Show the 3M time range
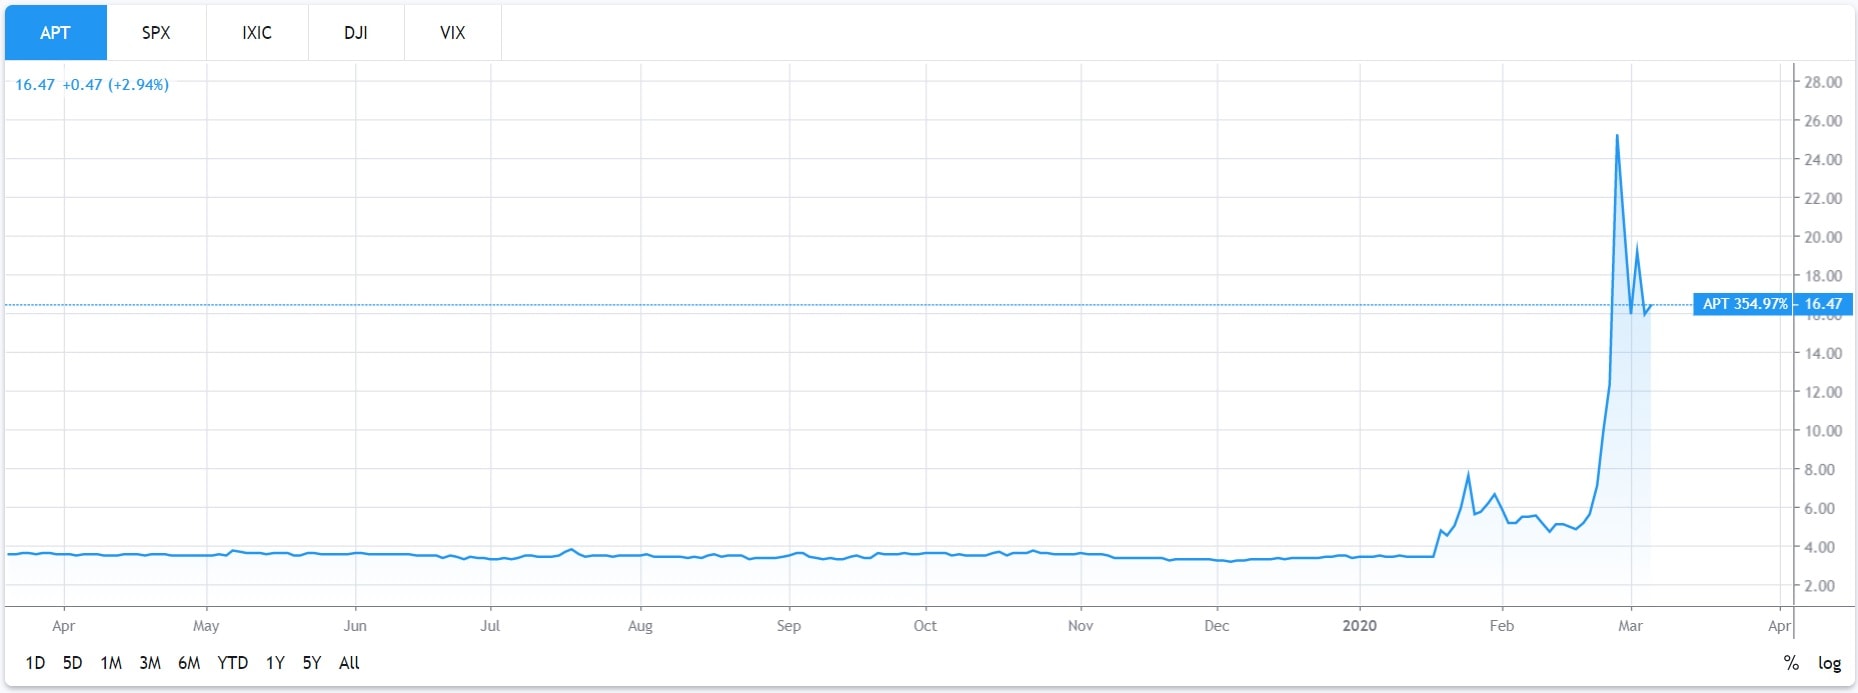1858x693 pixels. coord(150,663)
